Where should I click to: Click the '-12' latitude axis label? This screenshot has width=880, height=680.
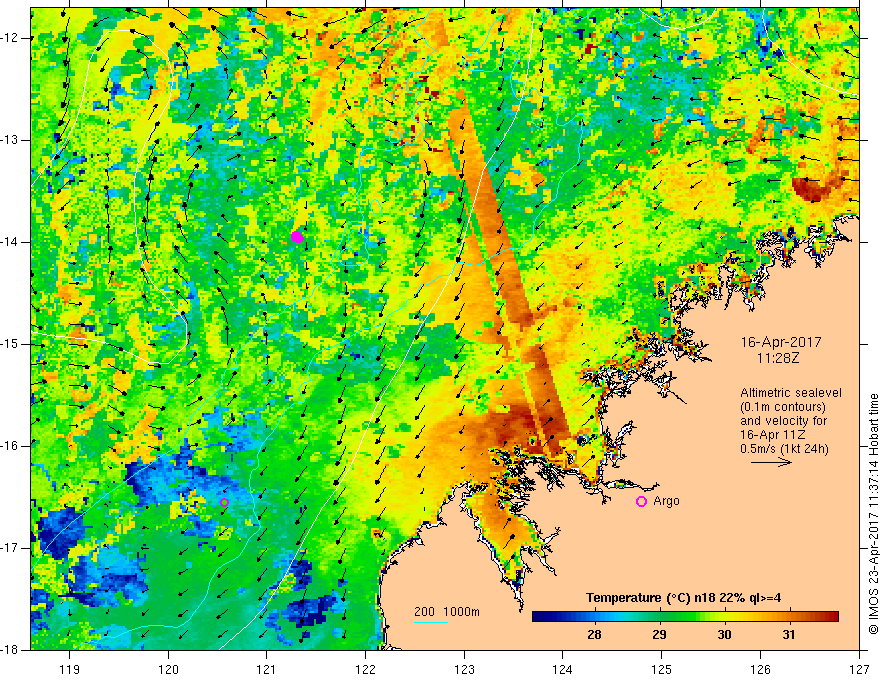11,38
